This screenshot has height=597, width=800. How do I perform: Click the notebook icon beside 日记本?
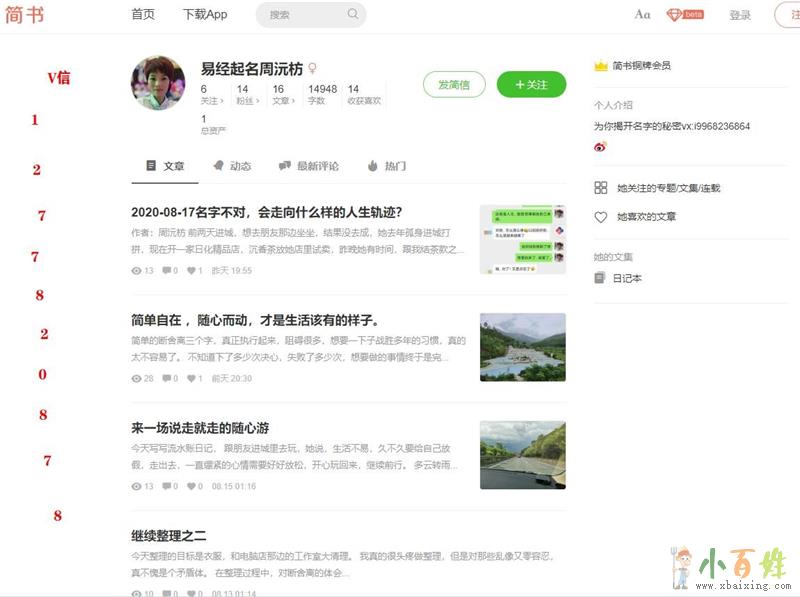pyautogui.click(x=600, y=278)
